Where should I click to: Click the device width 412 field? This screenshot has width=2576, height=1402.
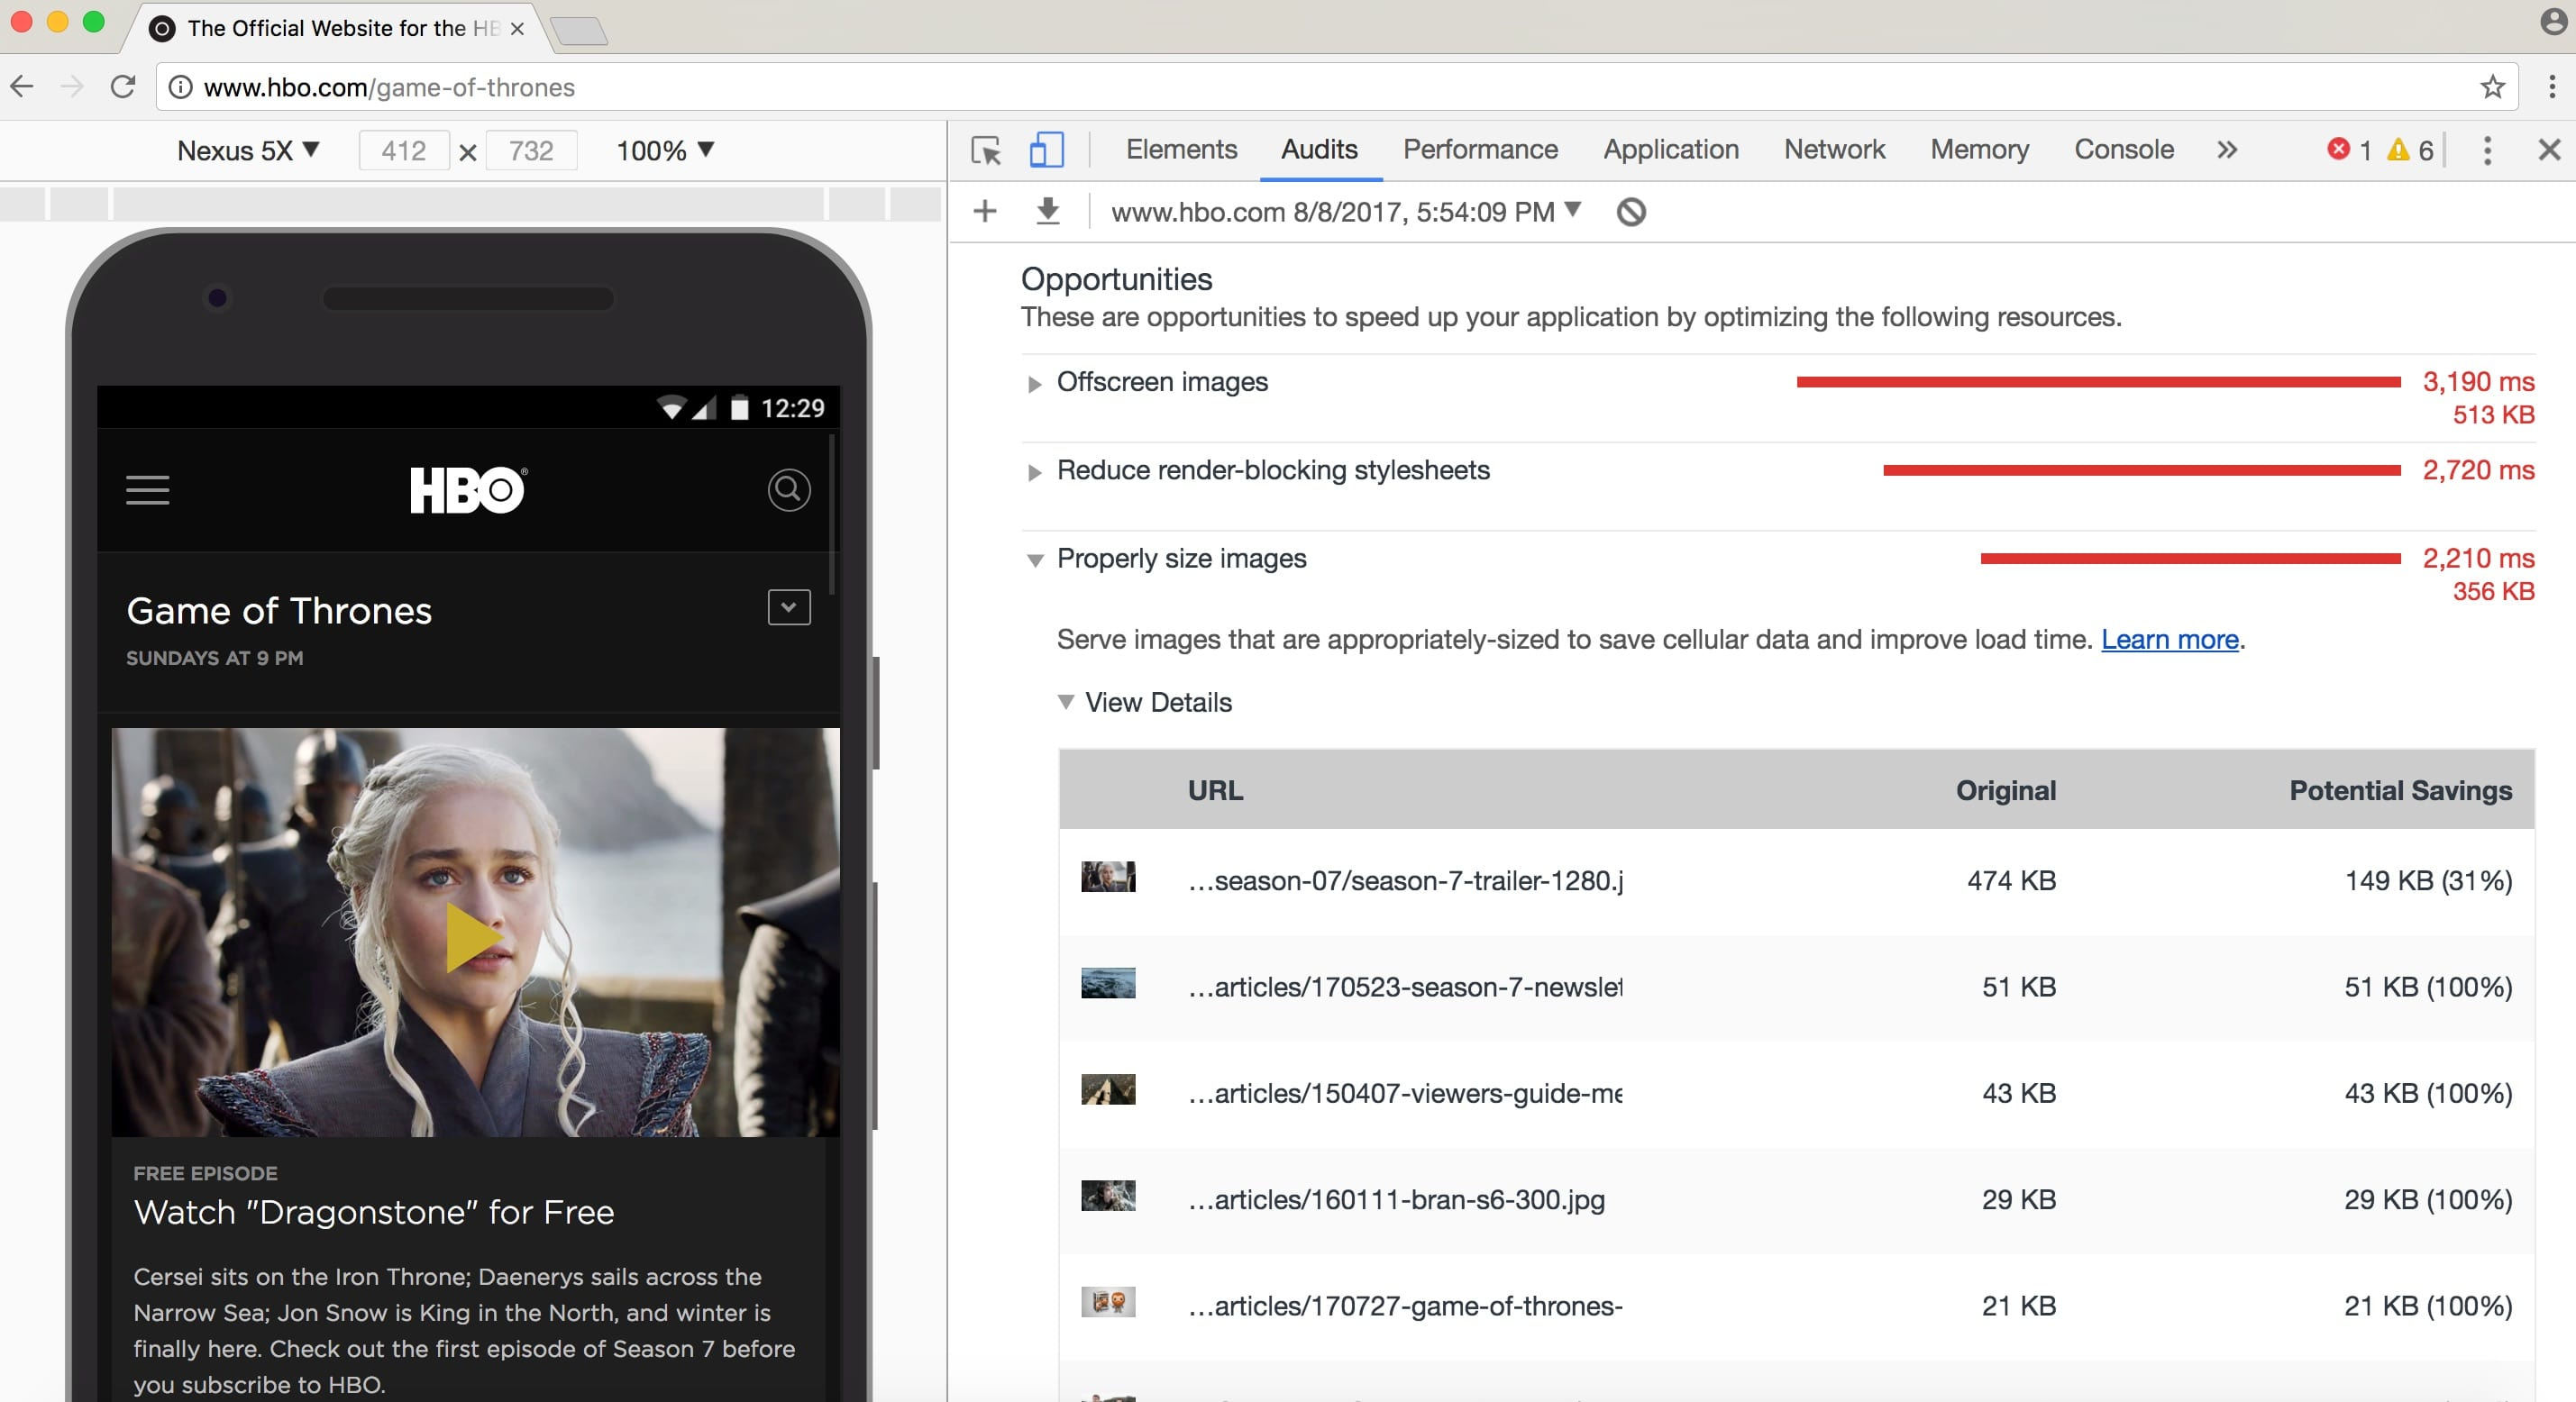[x=404, y=150]
